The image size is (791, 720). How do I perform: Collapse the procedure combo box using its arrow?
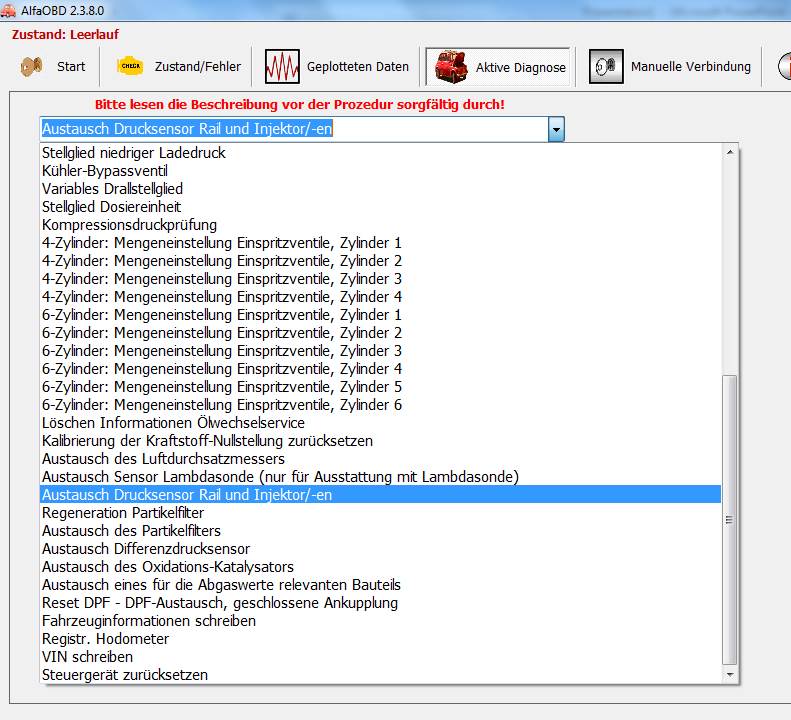click(556, 129)
